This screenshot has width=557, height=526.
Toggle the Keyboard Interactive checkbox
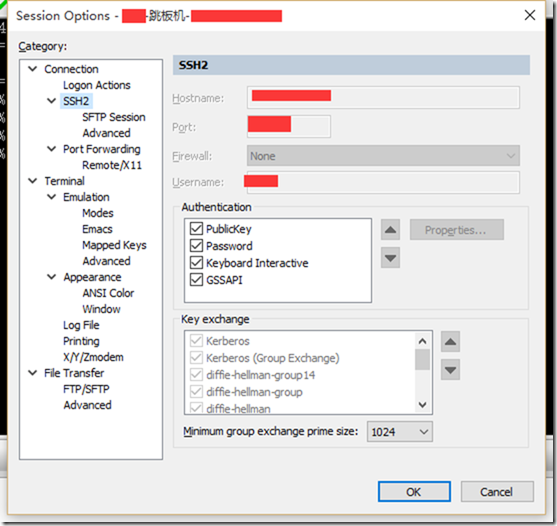pos(196,263)
